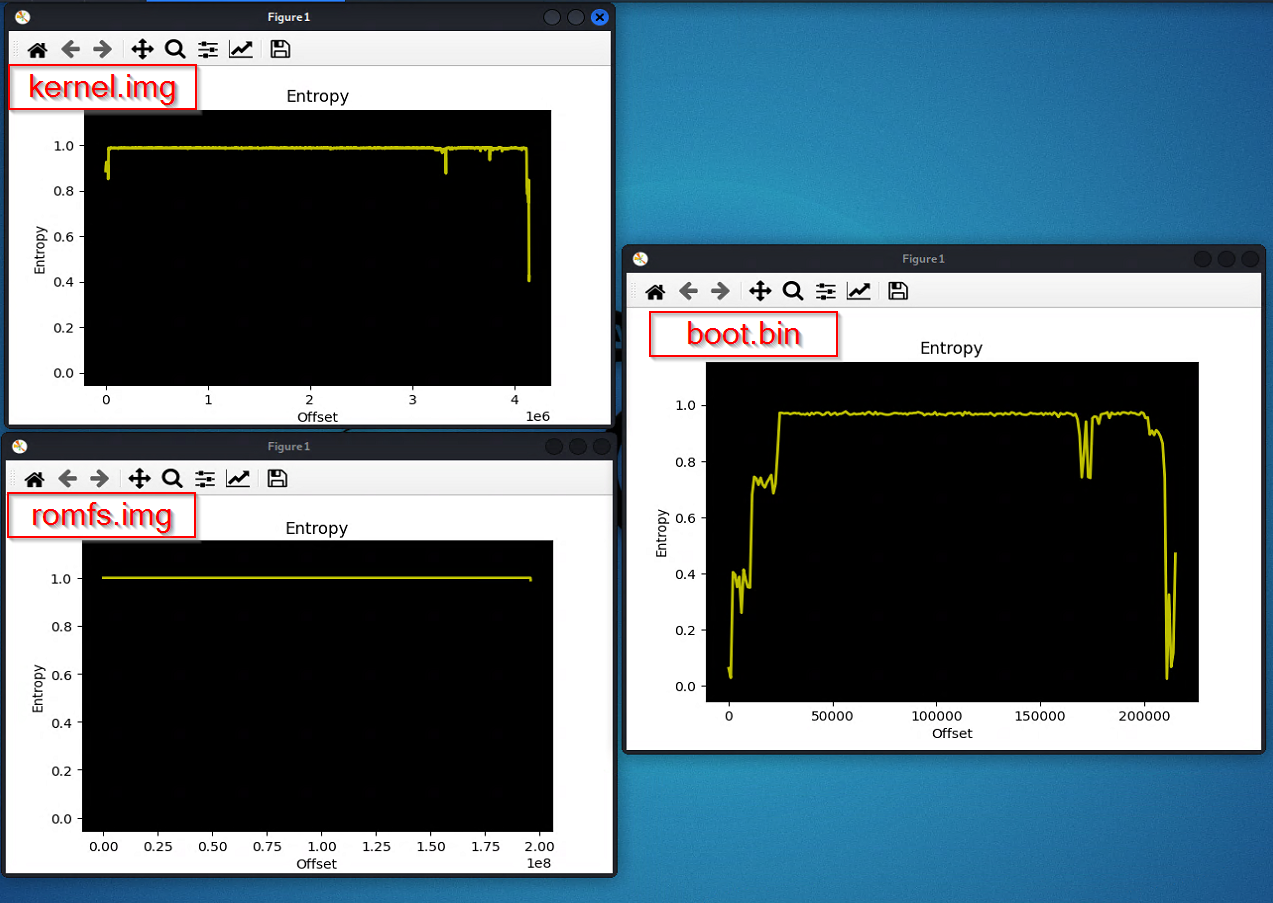The height and width of the screenshot is (903, 1273).
Task: Close the kernel.img figure window
Action: (600, 17)
